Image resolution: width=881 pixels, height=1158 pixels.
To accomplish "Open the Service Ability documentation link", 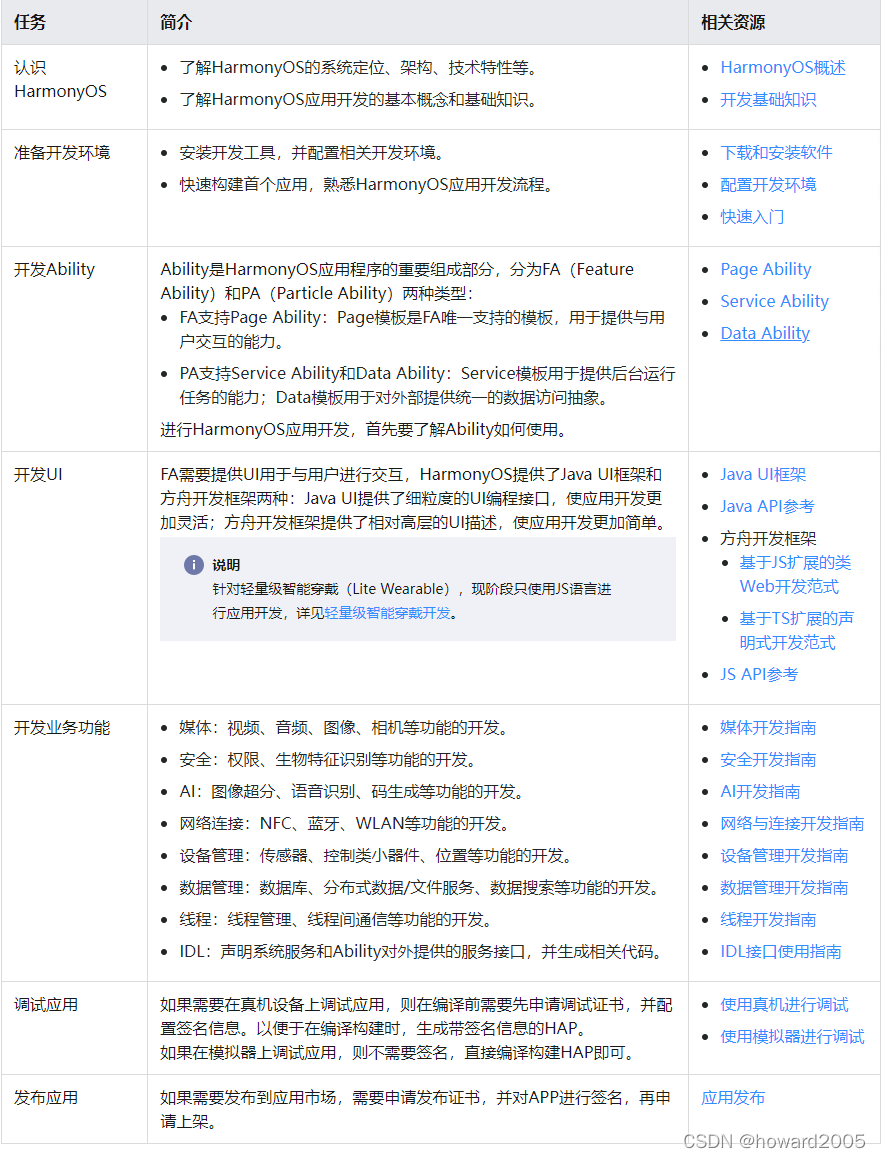I will [774, 300].
